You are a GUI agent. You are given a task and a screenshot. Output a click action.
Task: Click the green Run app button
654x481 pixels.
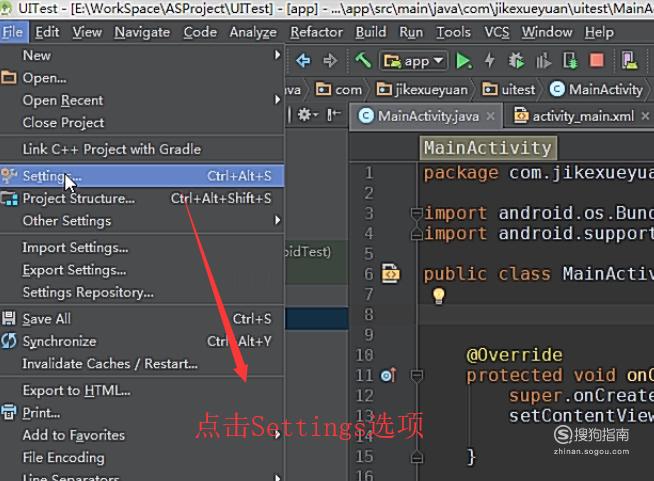pyautogui.click(x=463, y=61)
